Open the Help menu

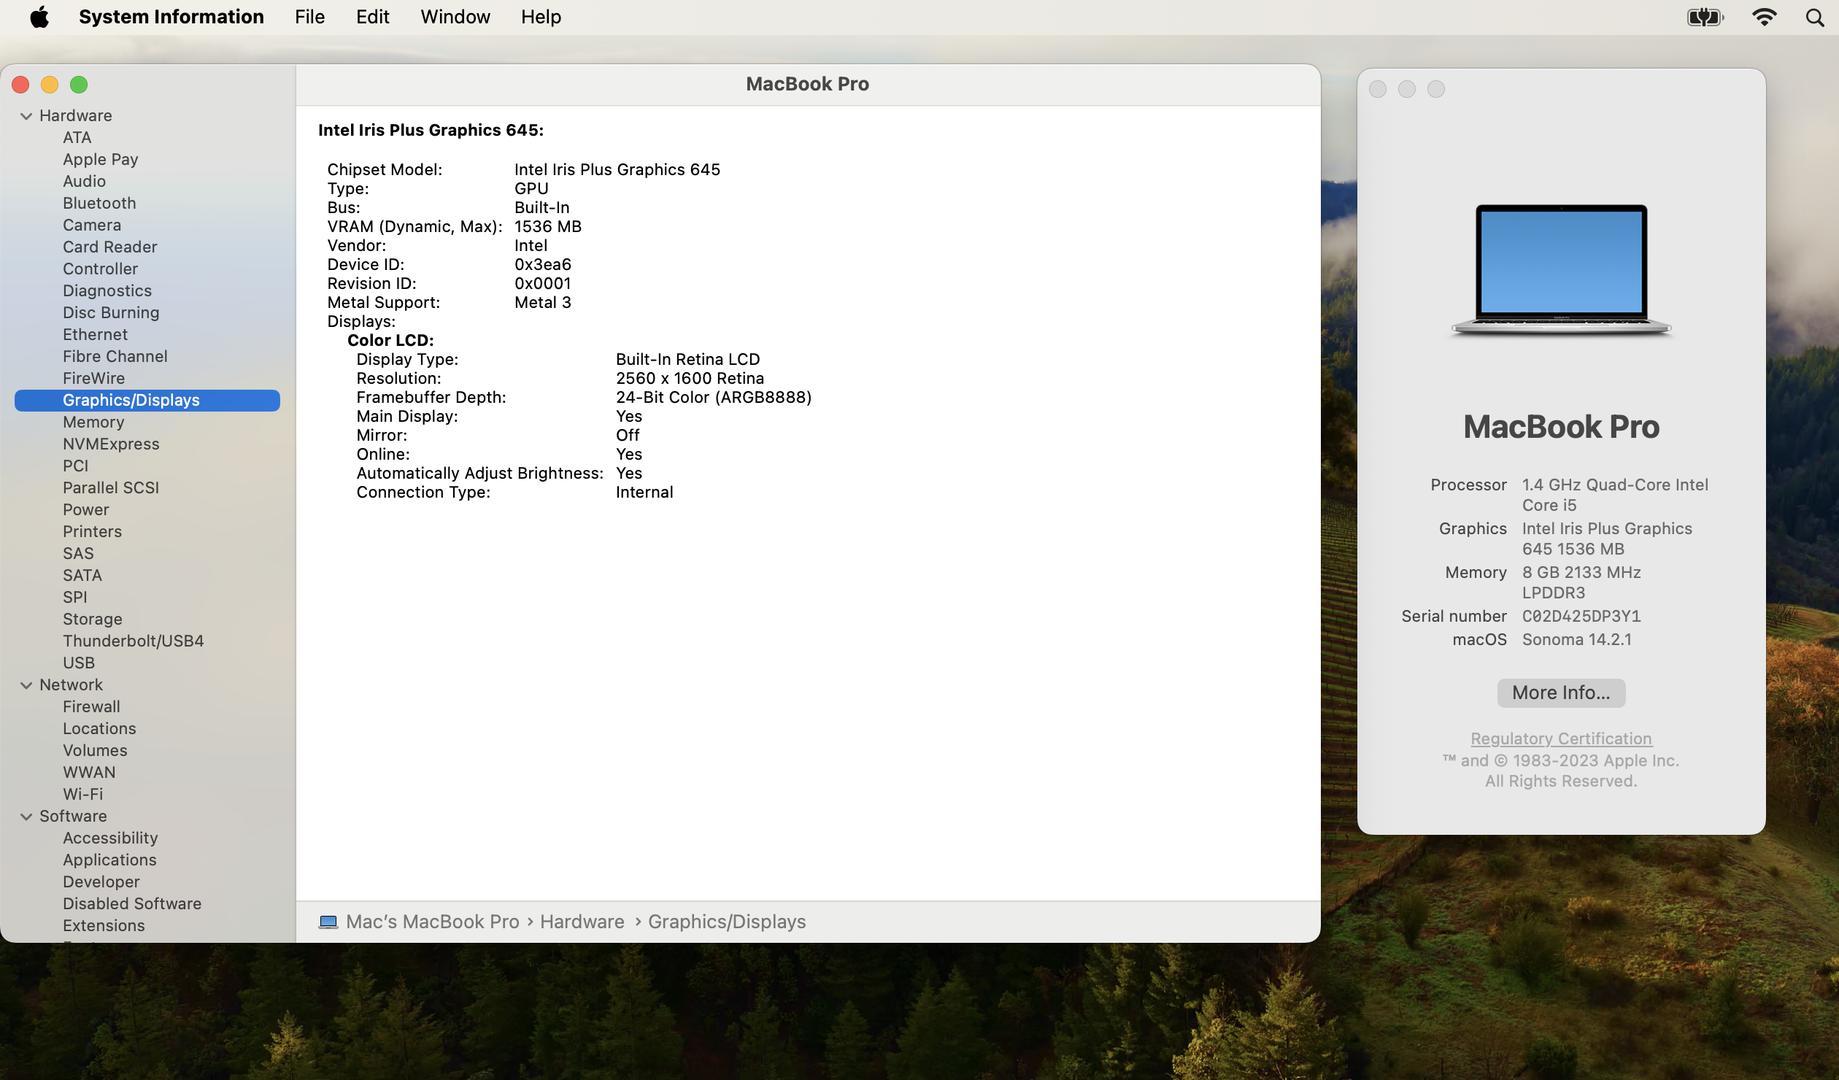coord(541,17)
